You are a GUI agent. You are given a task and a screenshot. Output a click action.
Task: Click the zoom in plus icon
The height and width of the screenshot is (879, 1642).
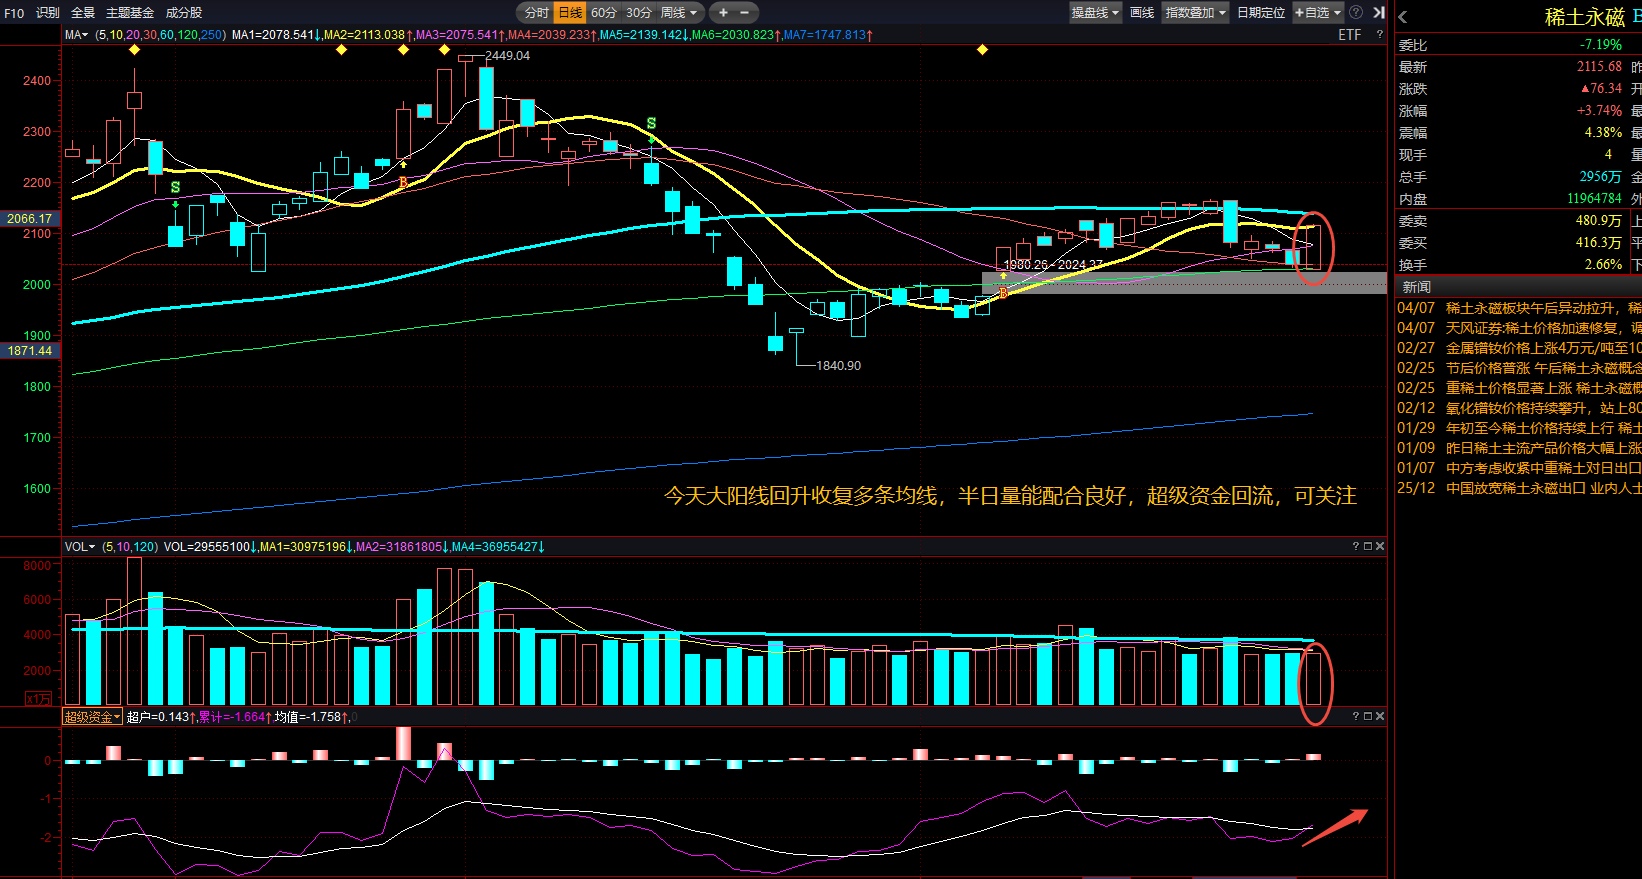point(723,13)
